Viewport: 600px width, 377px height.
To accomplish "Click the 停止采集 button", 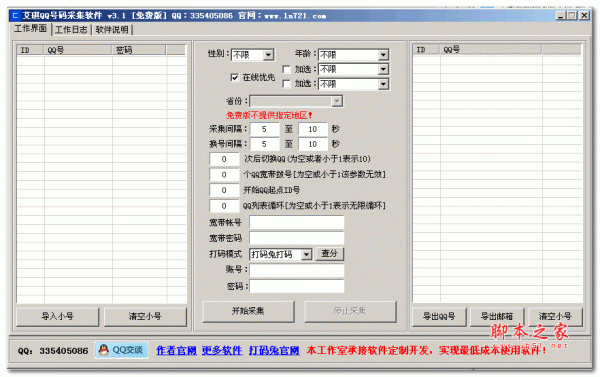I will point(350,311).
